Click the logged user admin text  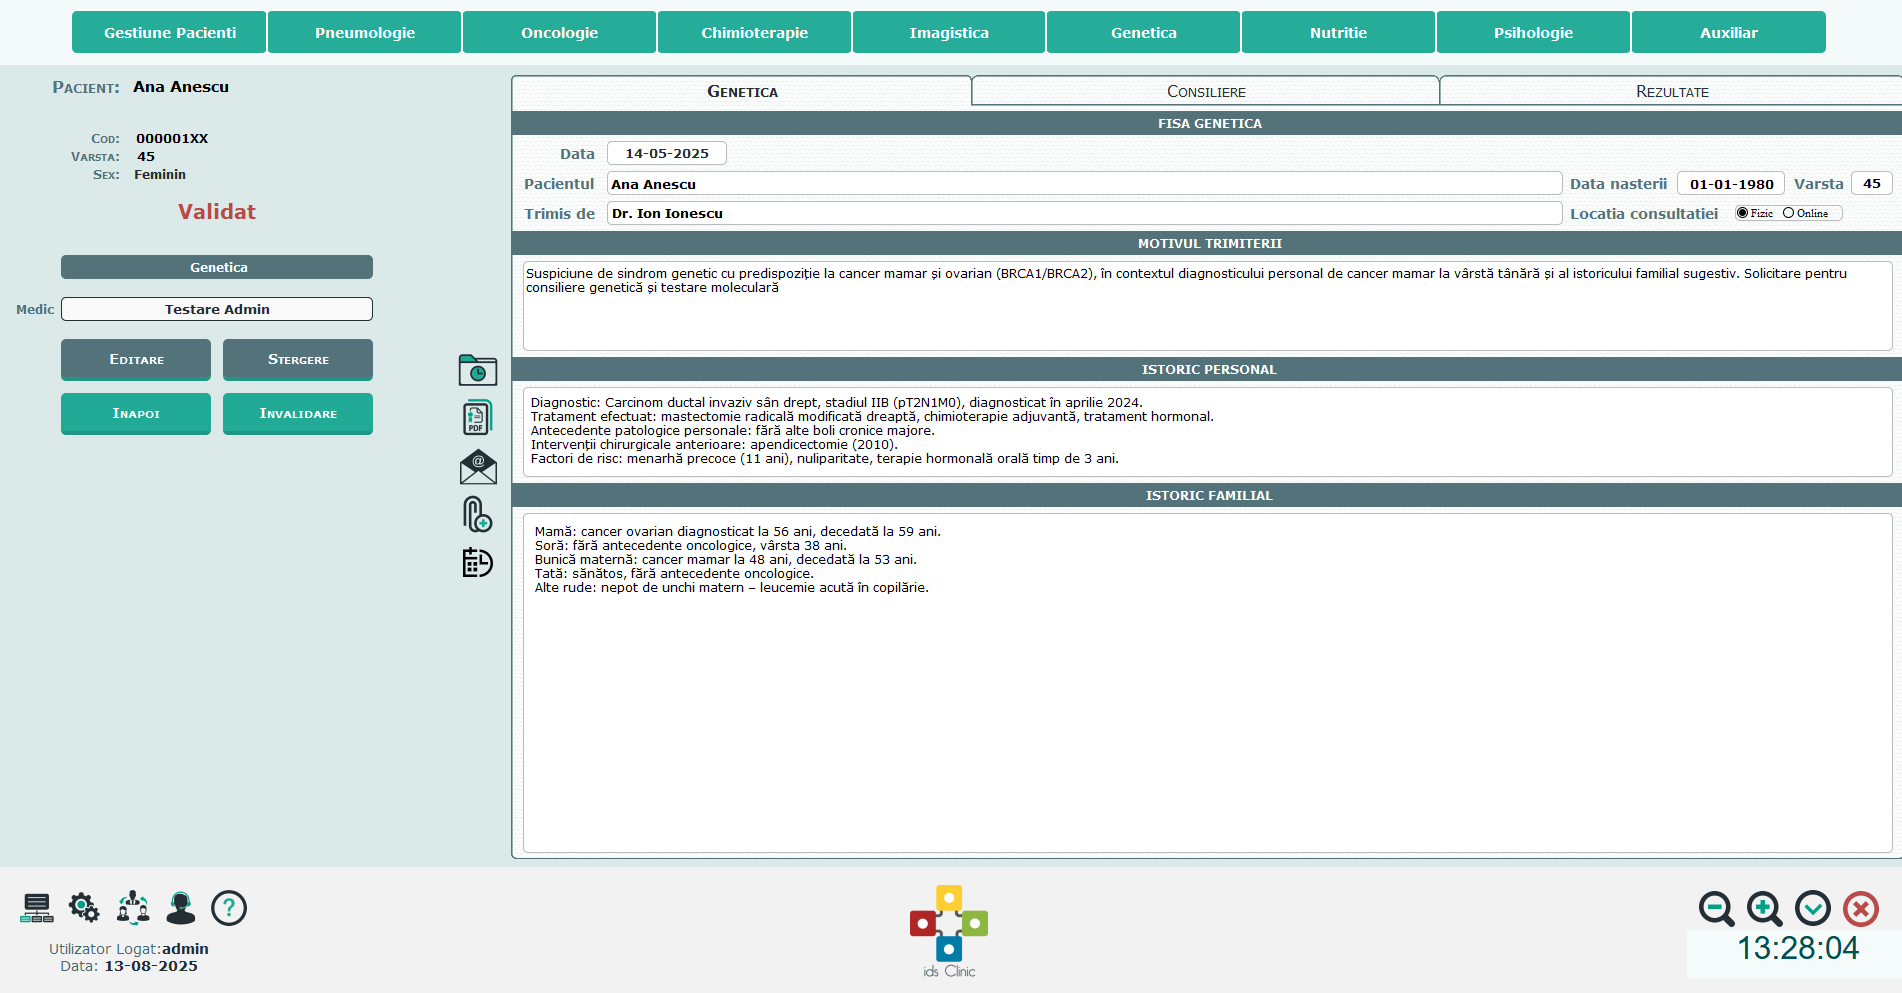(x=185, y=949)
